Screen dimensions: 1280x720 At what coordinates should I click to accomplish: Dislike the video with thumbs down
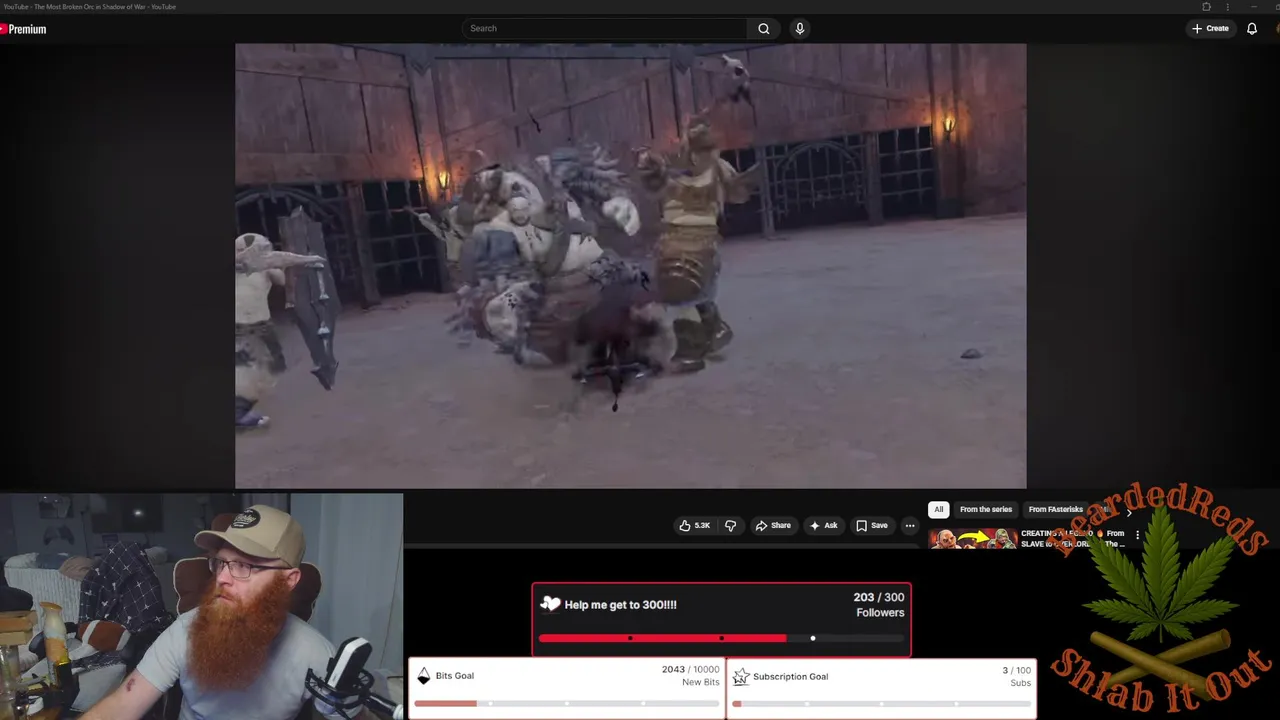click(730, 525)
